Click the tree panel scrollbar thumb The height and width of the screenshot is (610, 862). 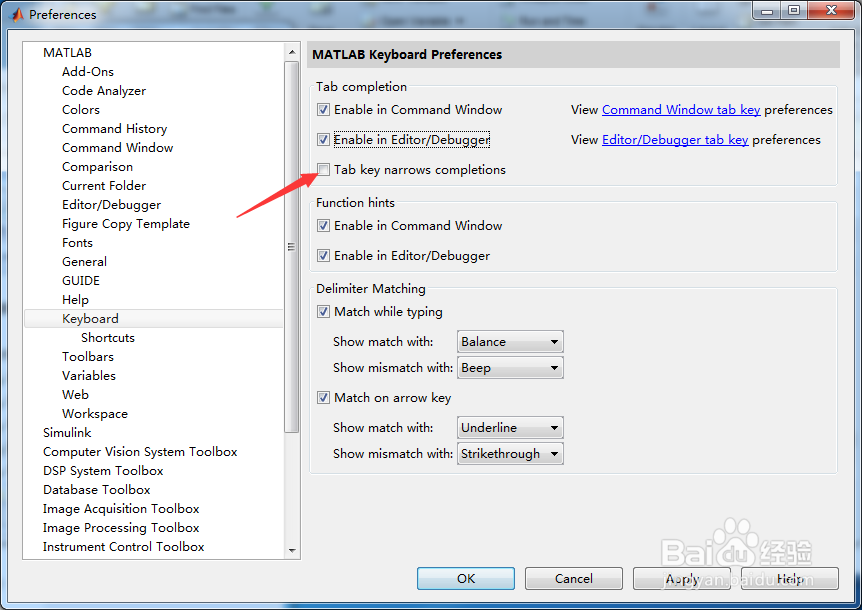(x=292, y=247)
